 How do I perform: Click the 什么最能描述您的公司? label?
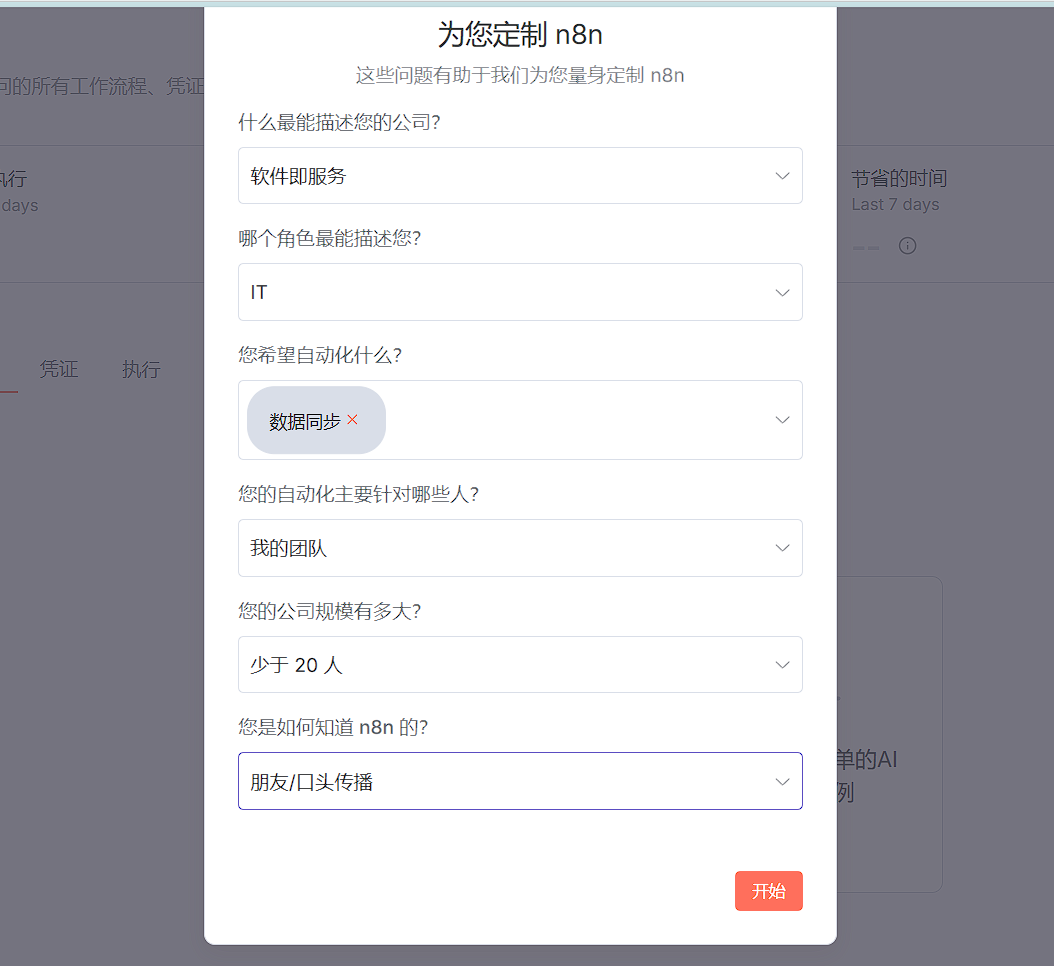click(x=339, y=122)
